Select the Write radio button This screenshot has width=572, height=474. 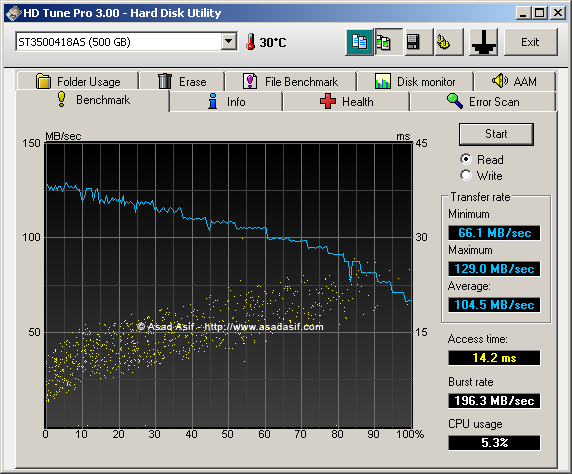click(466, 175)
